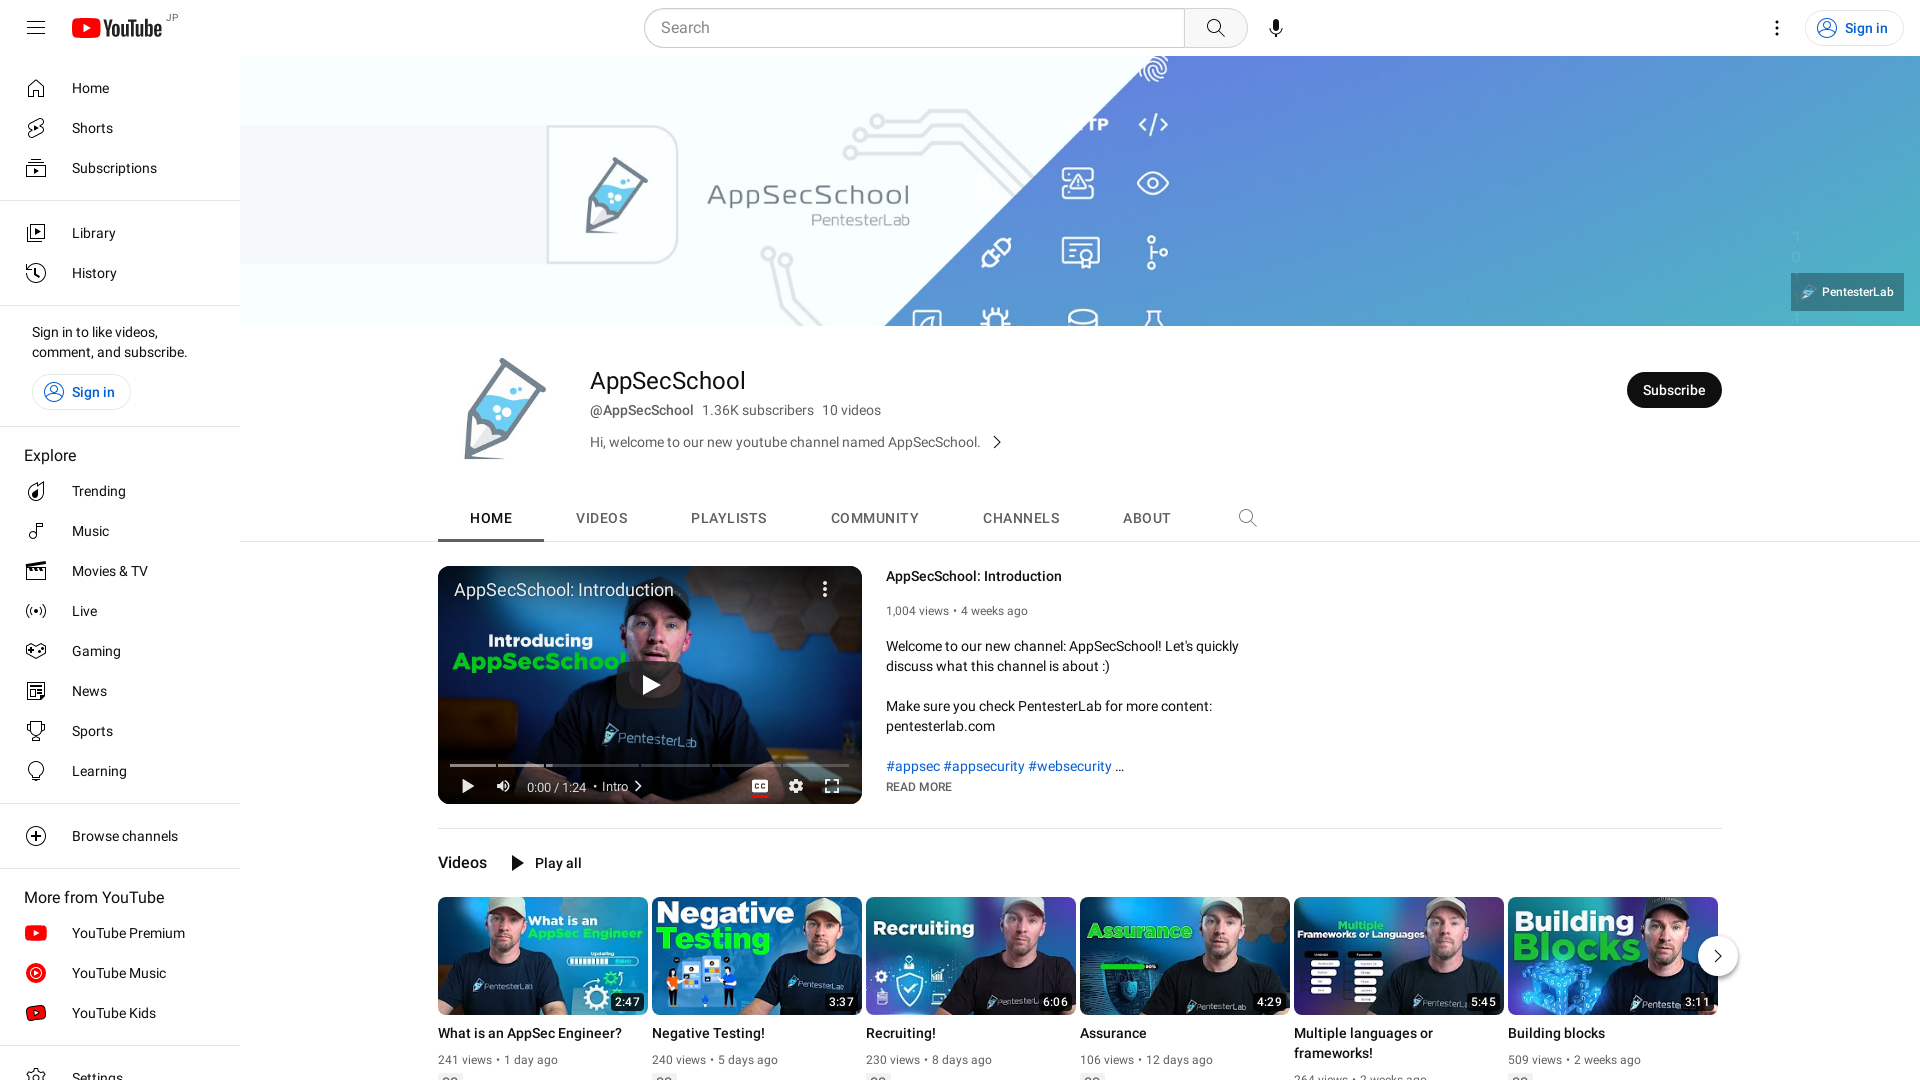Open the Recruiting! video thumbnail

pos(971,956)
